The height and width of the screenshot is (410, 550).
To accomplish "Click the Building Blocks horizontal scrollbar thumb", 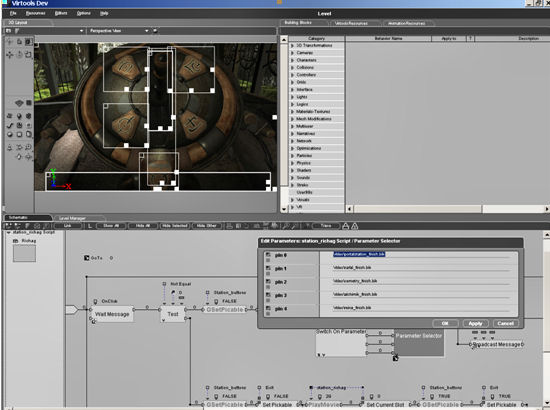I will pyautogui.click(x=418, y=209).
